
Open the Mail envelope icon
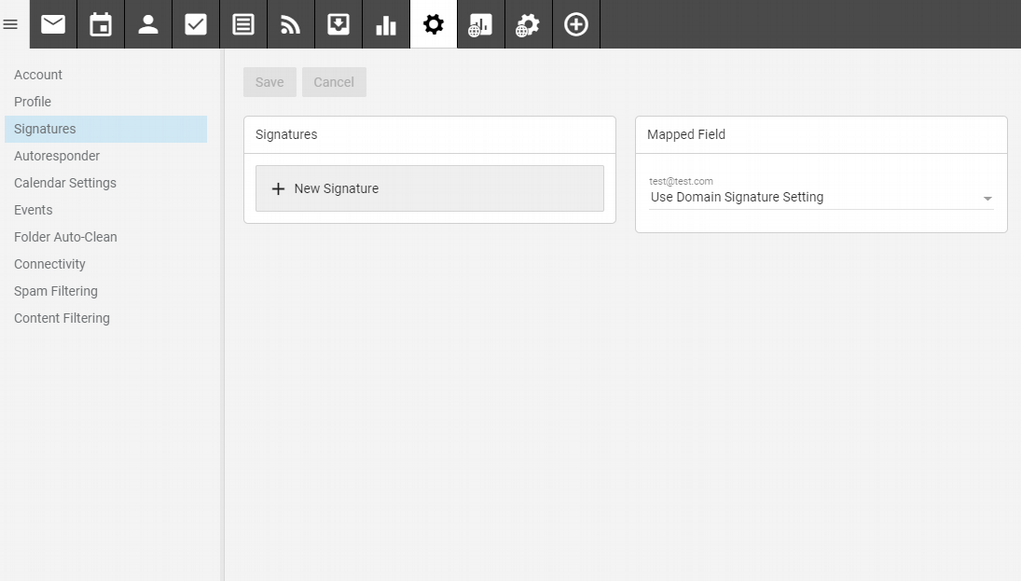pyautogui.click(x=53, y=24)
